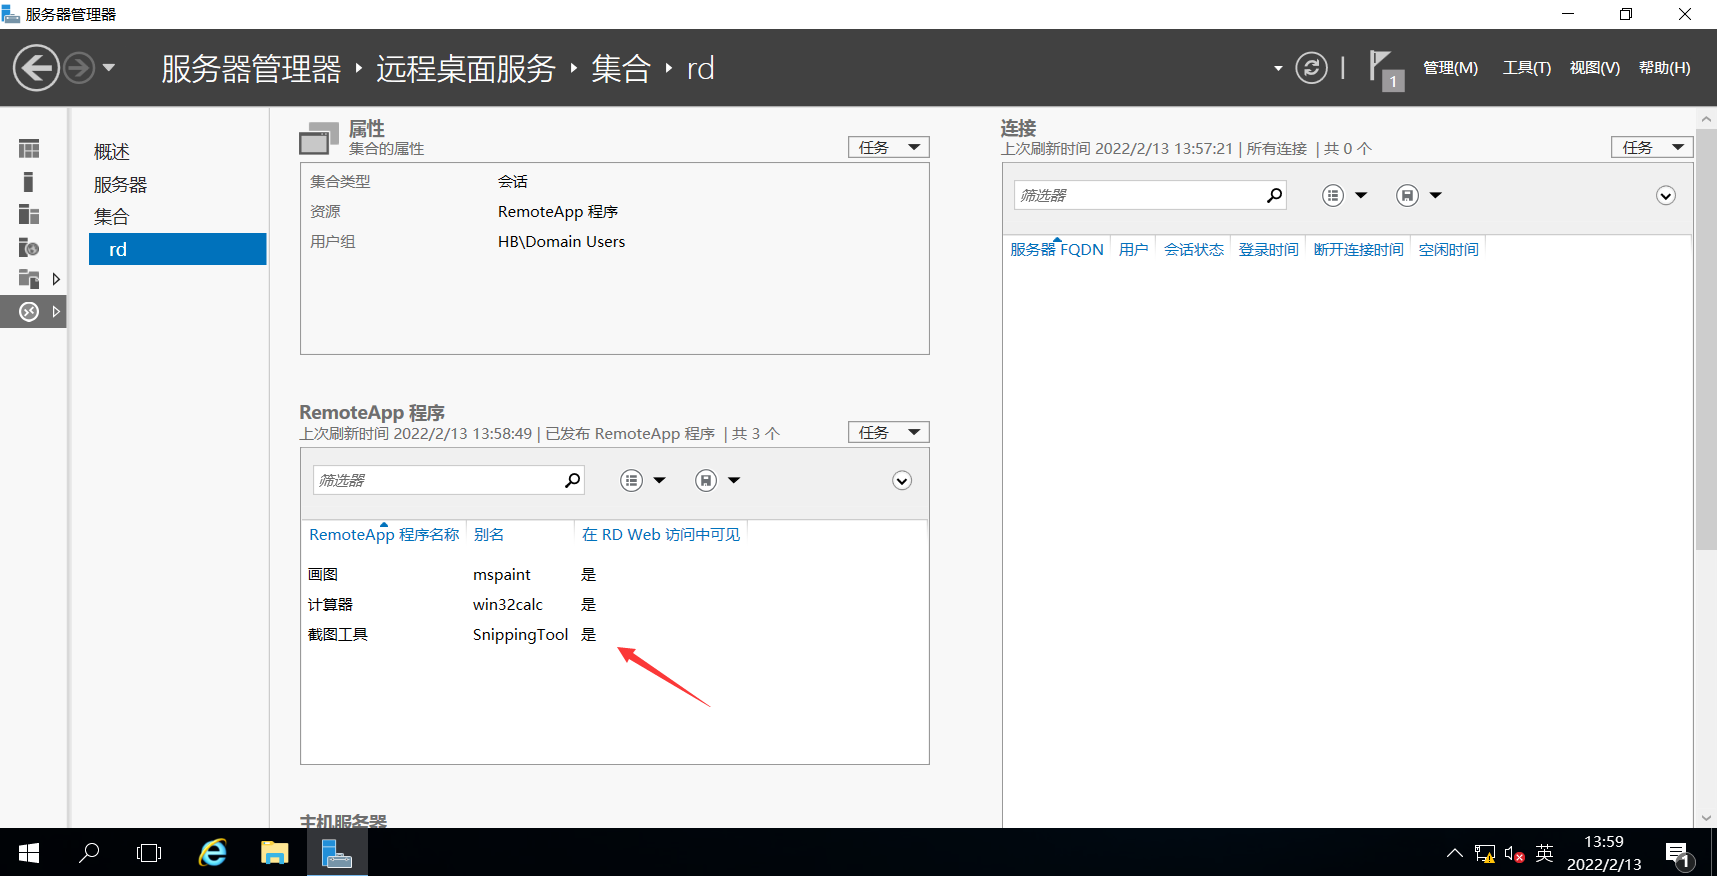Sort by RemoteApp 程序名称 column
The width and height of the screenshot is (1717, 876).
pos(384,535)
